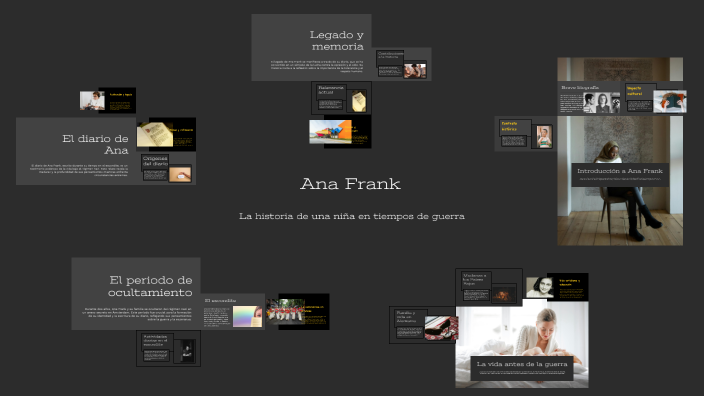Open the "Contexto histórico" subtopic card
The height and width of the screenshot is (396, 704).
coord(525,134)
